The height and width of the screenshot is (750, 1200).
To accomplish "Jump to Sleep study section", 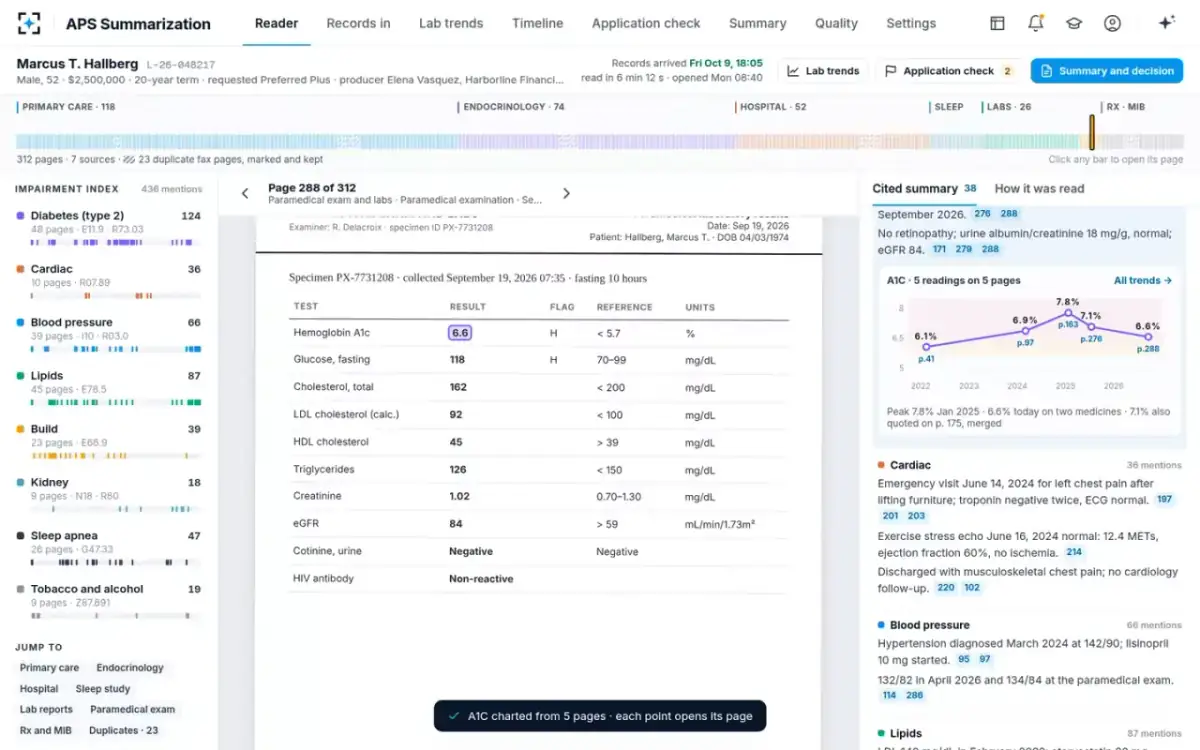I will [x=103, y=689].
